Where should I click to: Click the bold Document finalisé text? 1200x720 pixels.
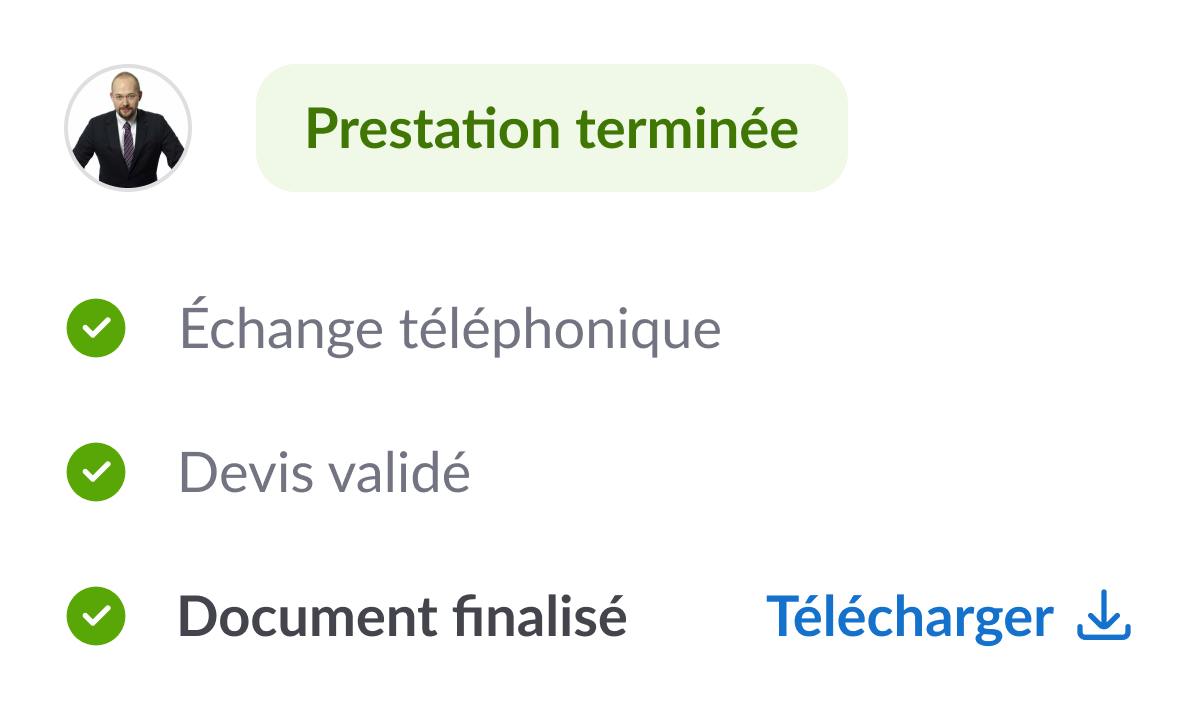point(402,616)
